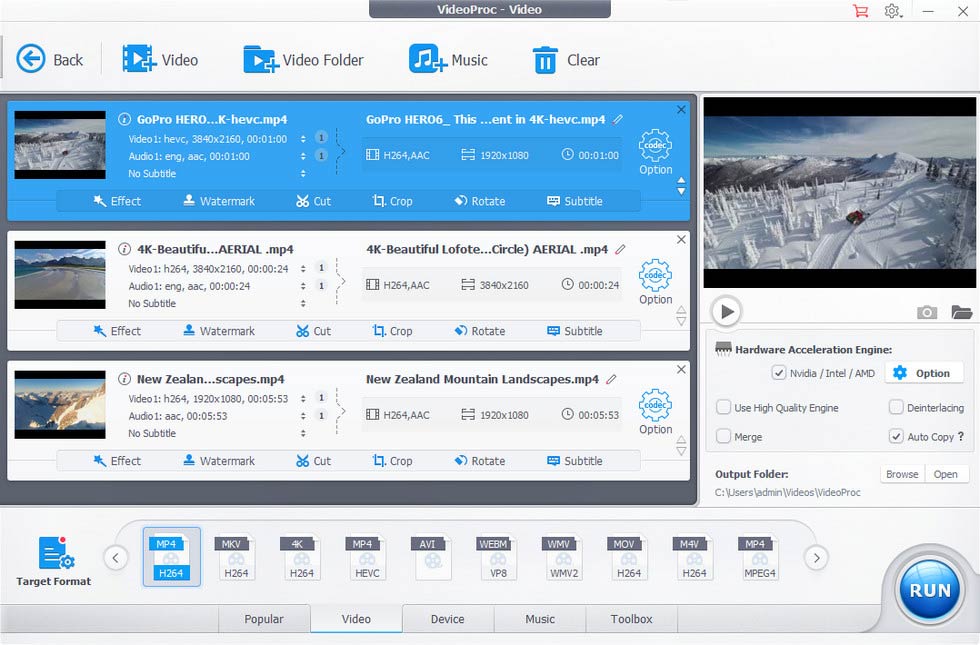Rename New Zealand output with pencil icon
This screenshot has width=980, height=645.
pos(611,379)
